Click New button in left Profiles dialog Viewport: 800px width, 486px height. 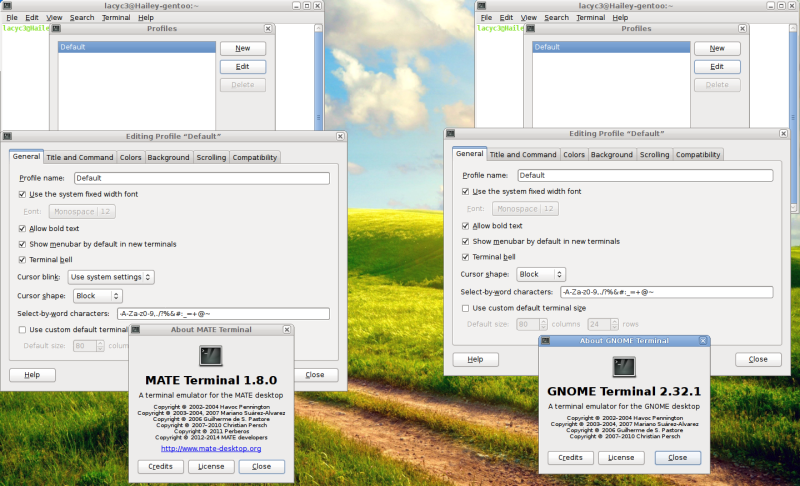click(x=243, y=48)
